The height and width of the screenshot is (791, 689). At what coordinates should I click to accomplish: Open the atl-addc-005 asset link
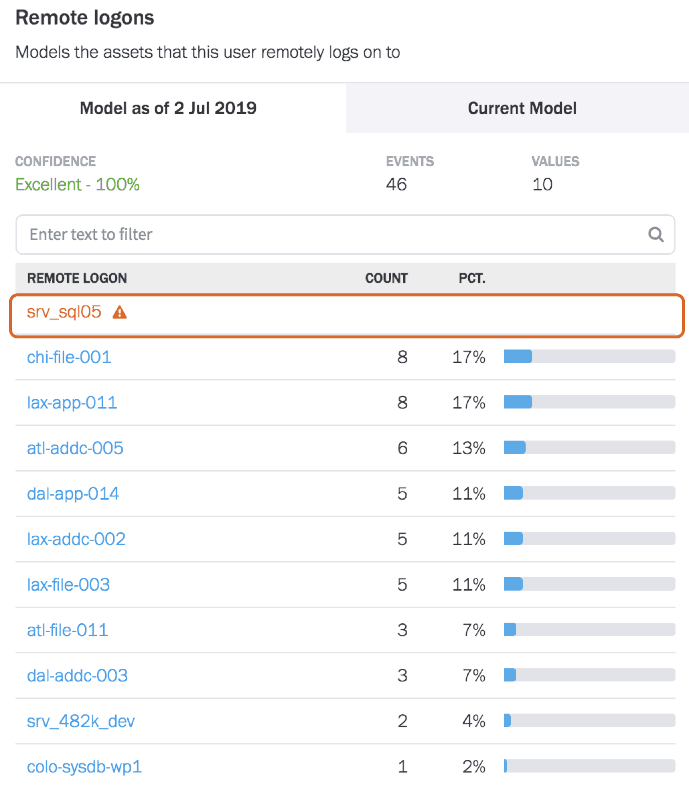[75, 448]
